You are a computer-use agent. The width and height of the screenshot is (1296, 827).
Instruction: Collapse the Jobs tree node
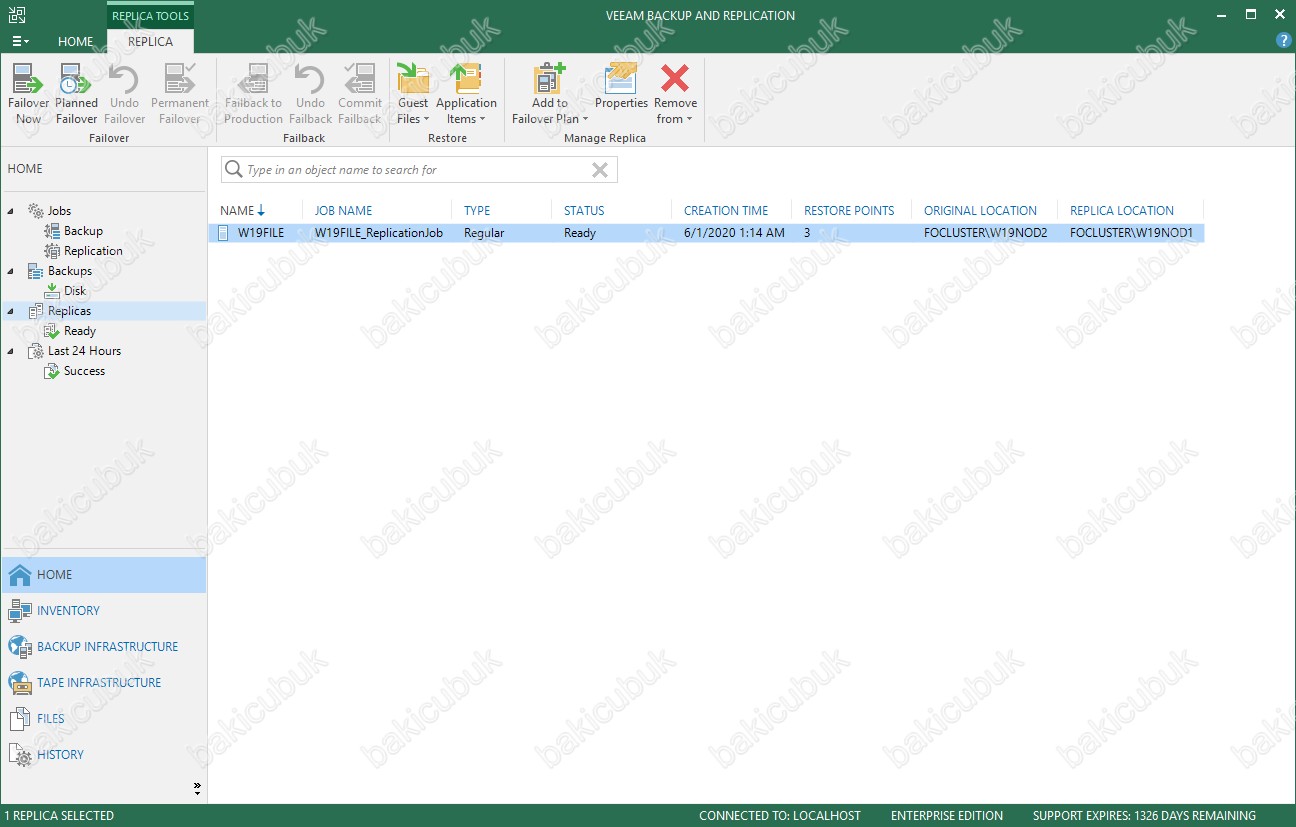[11, 211]
